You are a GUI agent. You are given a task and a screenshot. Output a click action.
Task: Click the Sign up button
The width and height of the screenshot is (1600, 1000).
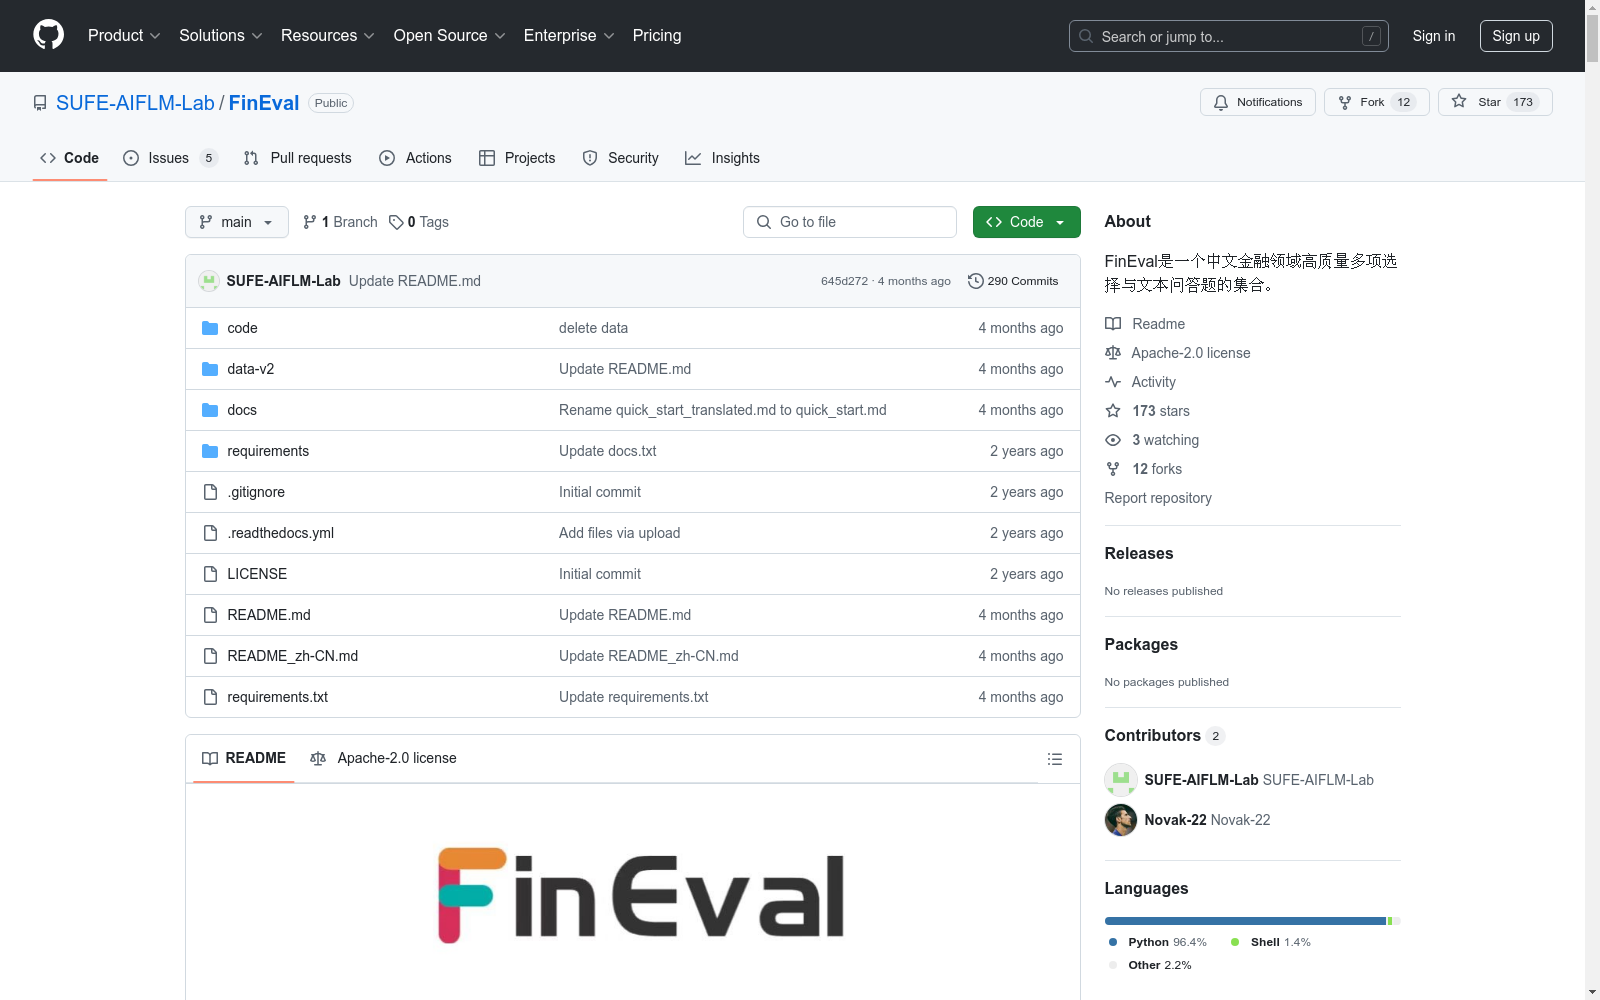point(1516,36)
